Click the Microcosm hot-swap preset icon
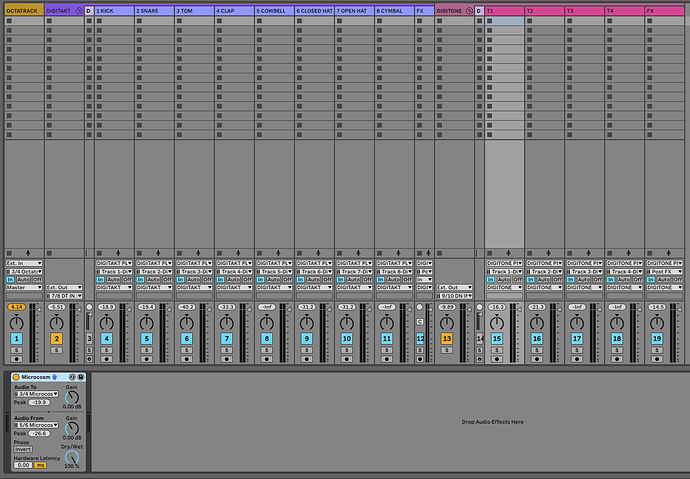This screenshot has height=479, width=690. pos(69,376)
